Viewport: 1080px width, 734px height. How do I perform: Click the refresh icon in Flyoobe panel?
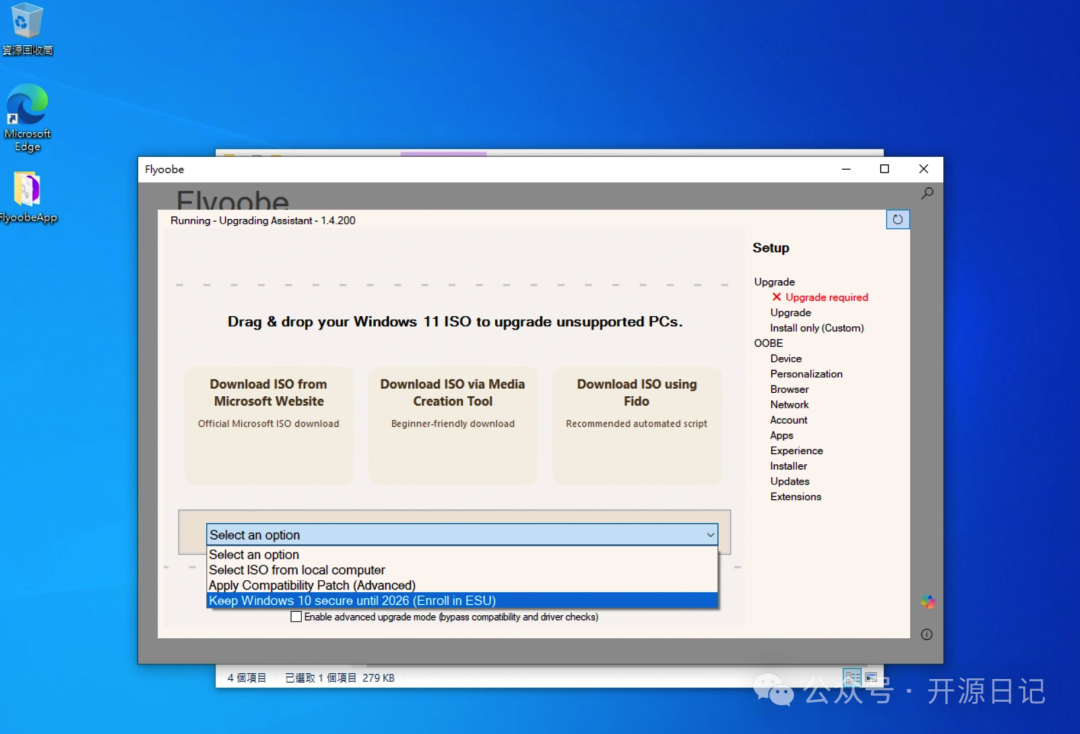tap(897, 220)
